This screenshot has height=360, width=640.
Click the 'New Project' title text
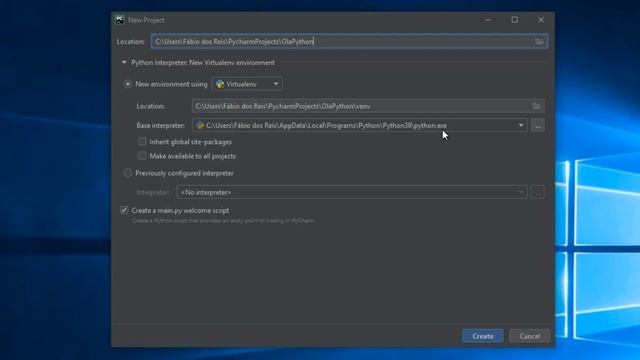click(146, 20)
